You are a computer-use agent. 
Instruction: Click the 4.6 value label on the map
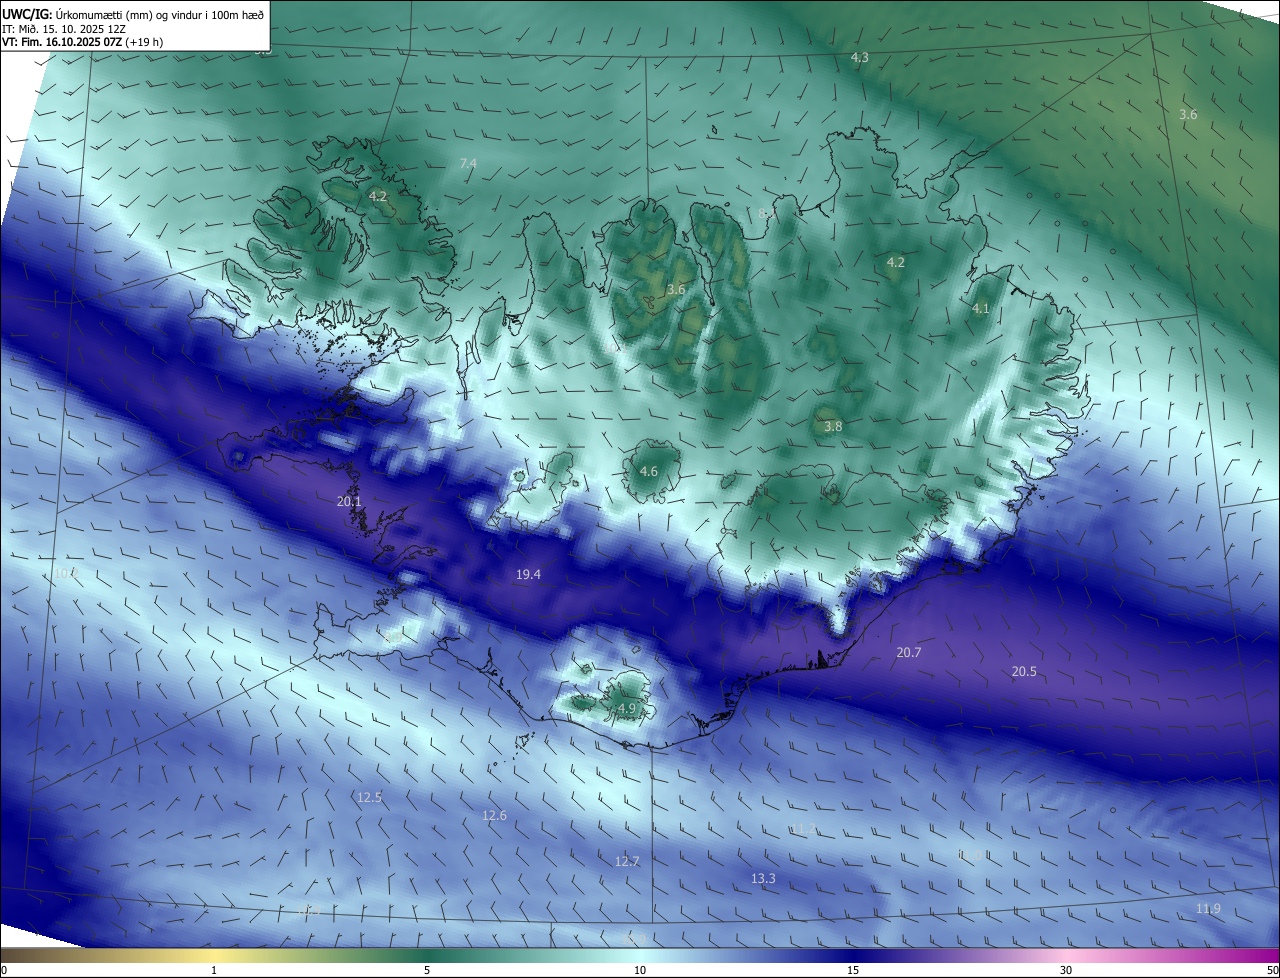[649, 471]
